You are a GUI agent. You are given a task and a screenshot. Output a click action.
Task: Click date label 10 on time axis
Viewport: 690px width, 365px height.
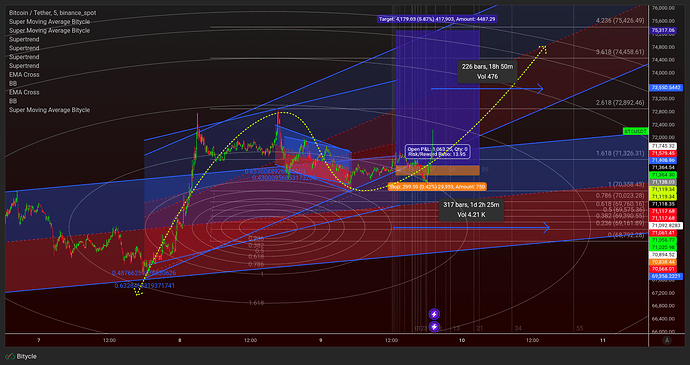point(462,340)
